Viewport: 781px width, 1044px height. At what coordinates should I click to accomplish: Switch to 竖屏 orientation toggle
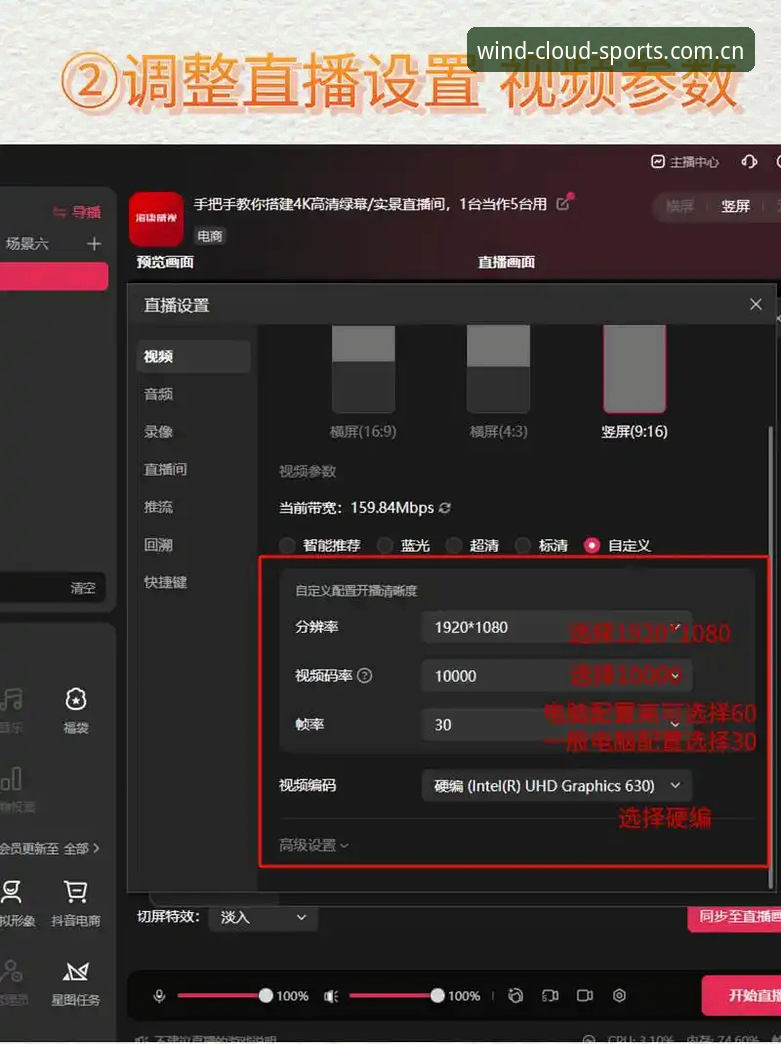pos(736,206)
